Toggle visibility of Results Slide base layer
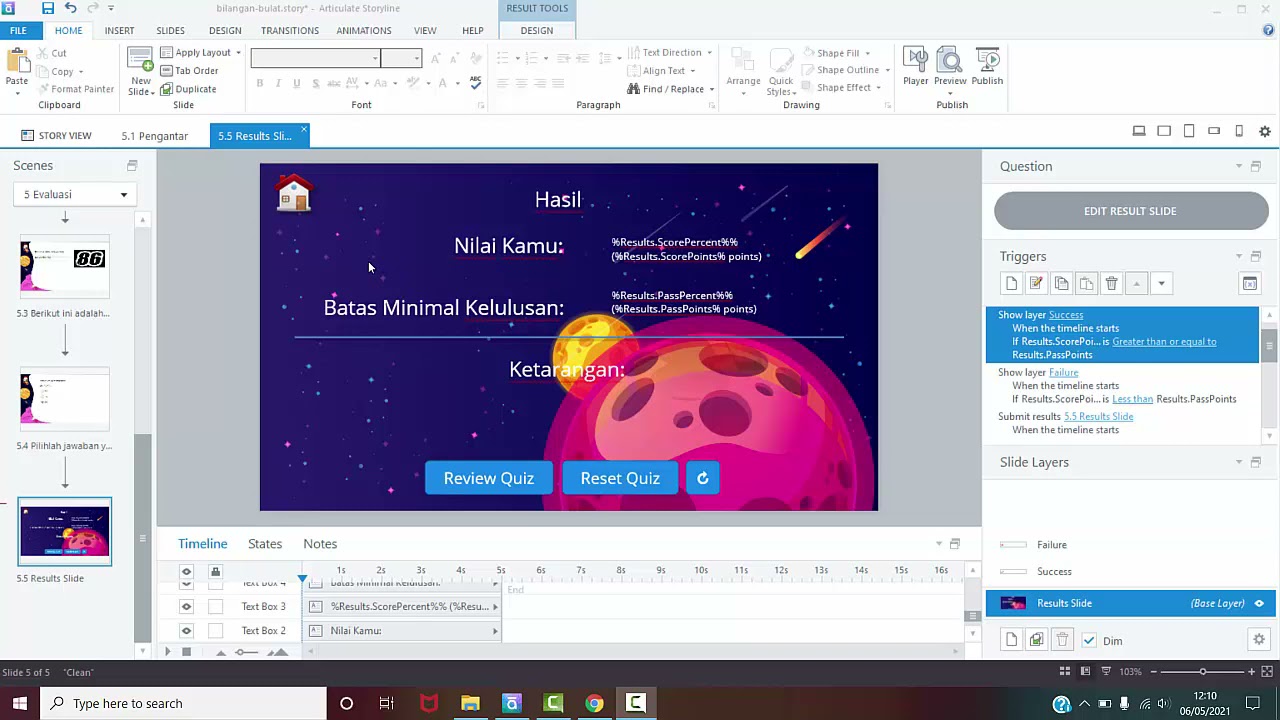Screen dimensions: 1280x720 click(1259, 603)
